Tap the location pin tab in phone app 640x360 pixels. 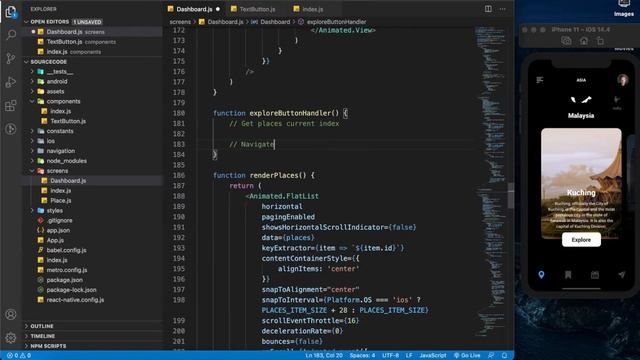[x=541, y=275]
